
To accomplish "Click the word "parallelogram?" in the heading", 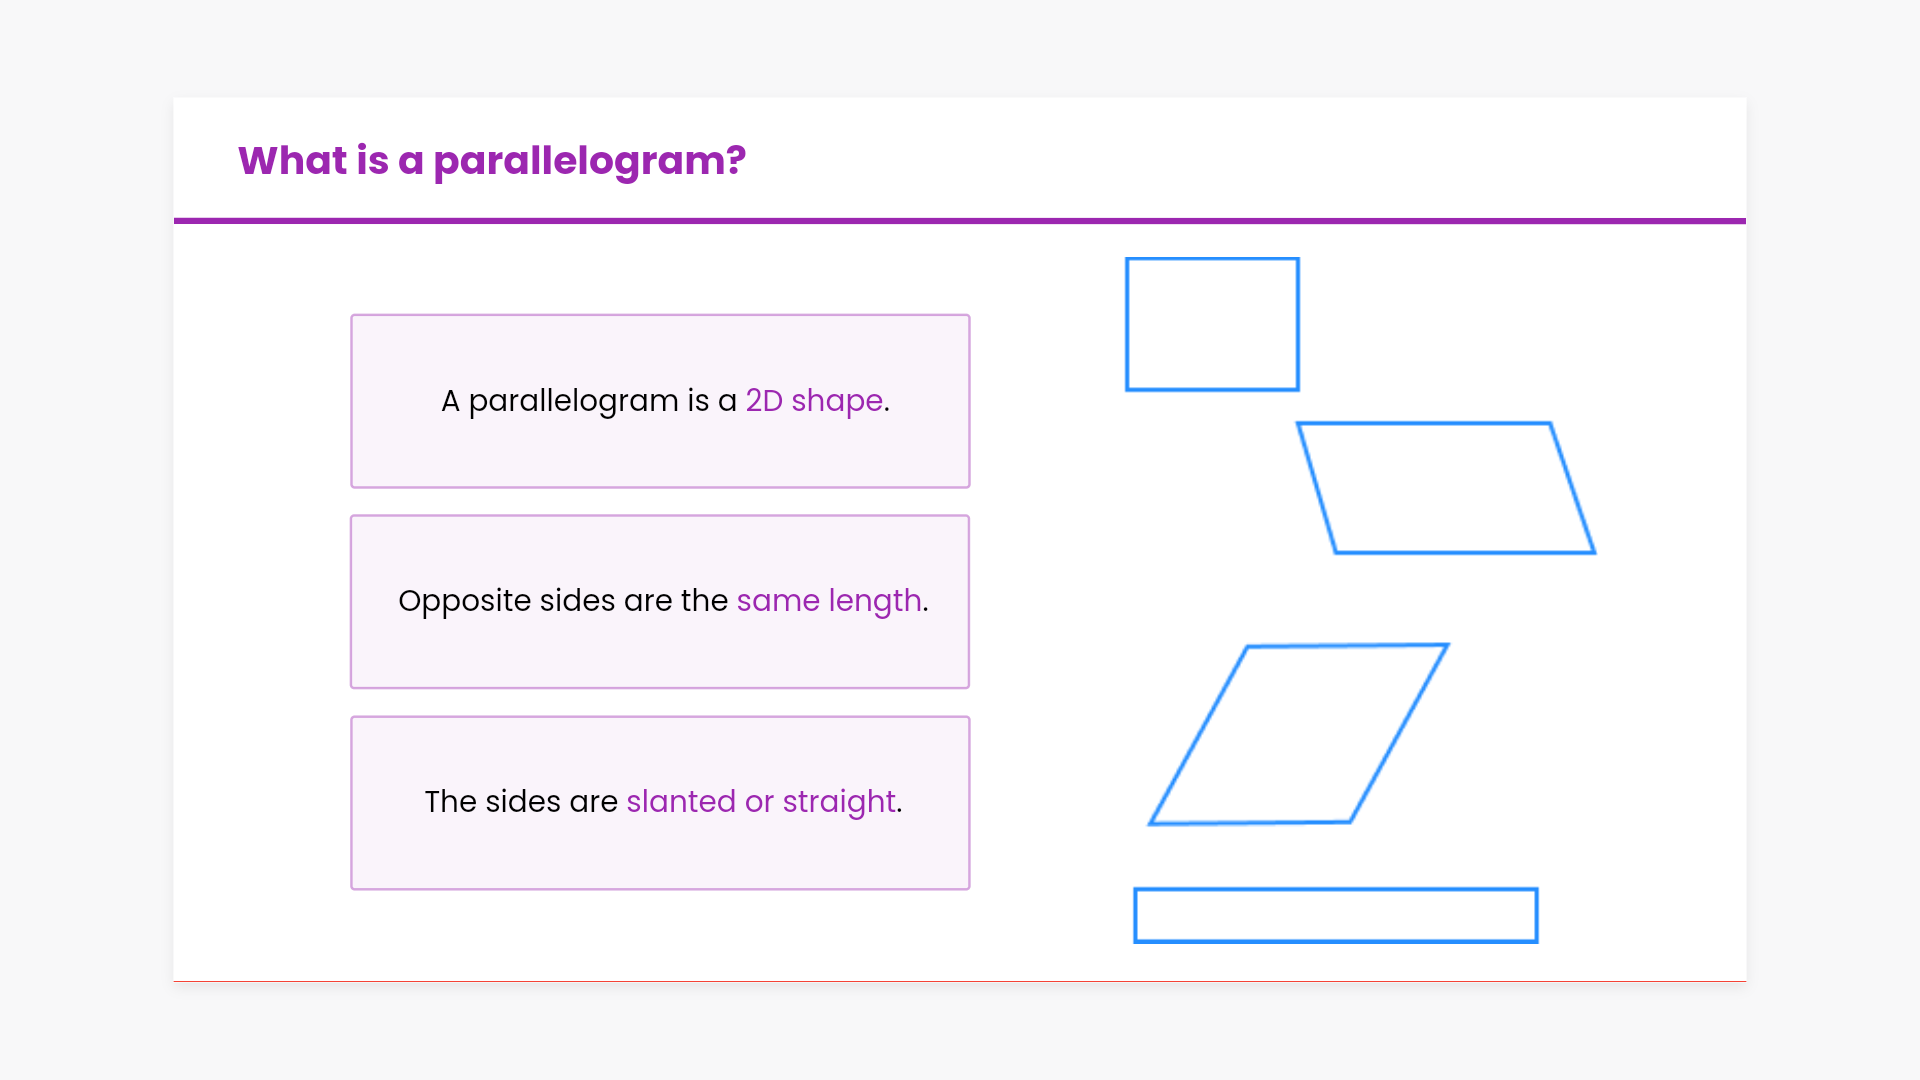I will [589, 161].
